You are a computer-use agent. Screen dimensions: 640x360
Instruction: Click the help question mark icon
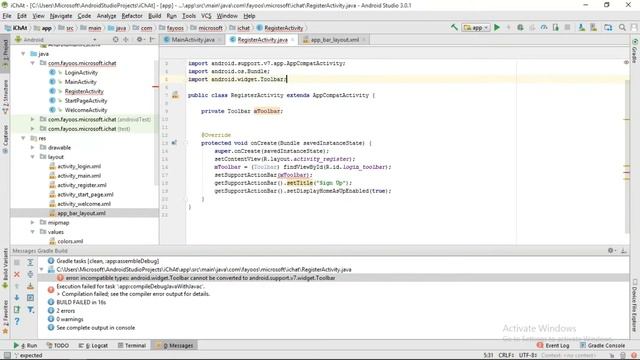(x=17, y=321)
